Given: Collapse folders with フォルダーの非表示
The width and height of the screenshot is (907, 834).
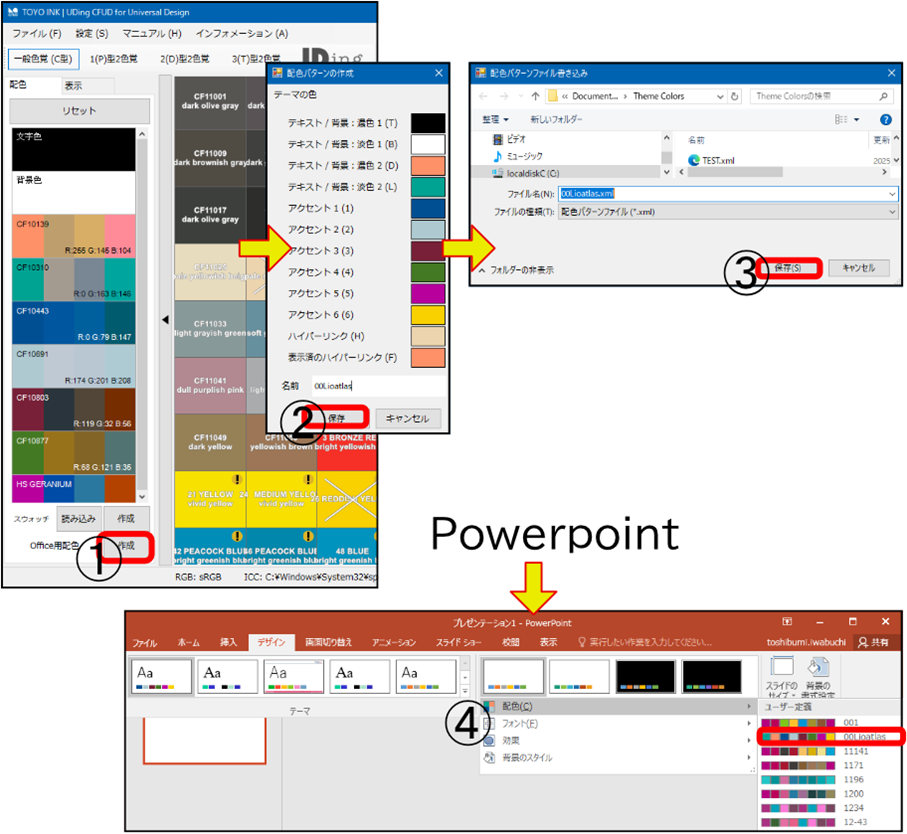Looking at the screenshot, I should pyautogui.click(x=517, y=269).
